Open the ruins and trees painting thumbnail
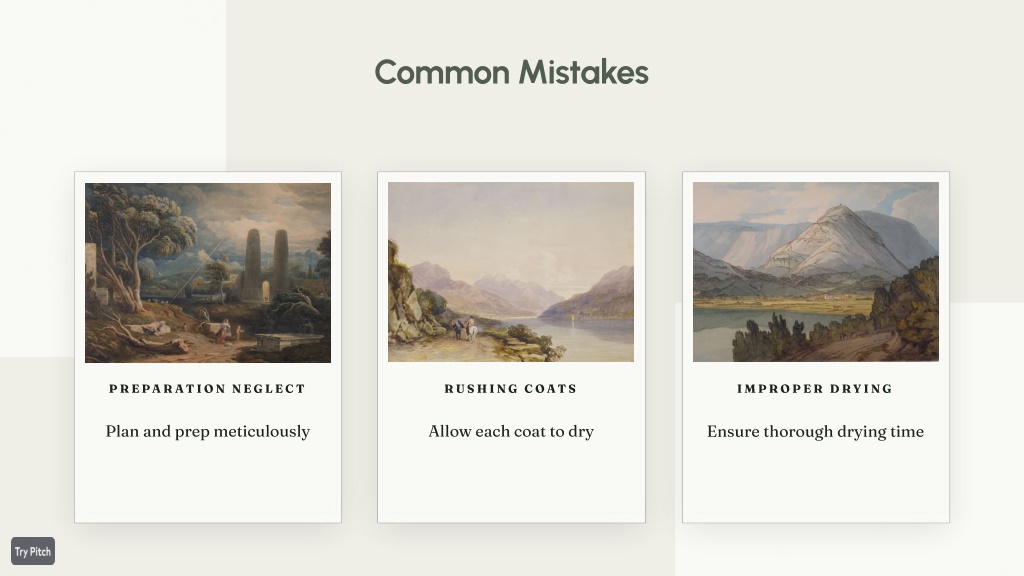Screen dimensions: 1024x576 pos(208,272)
